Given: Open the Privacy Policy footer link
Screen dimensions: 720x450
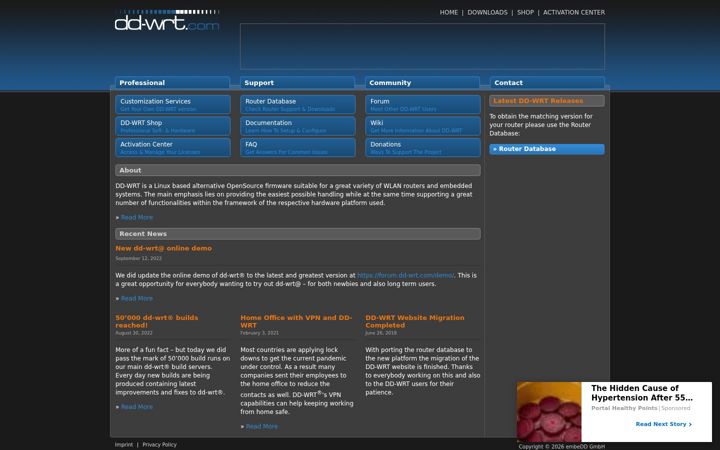Looking at the screenshot, I should tap(159, 444).
